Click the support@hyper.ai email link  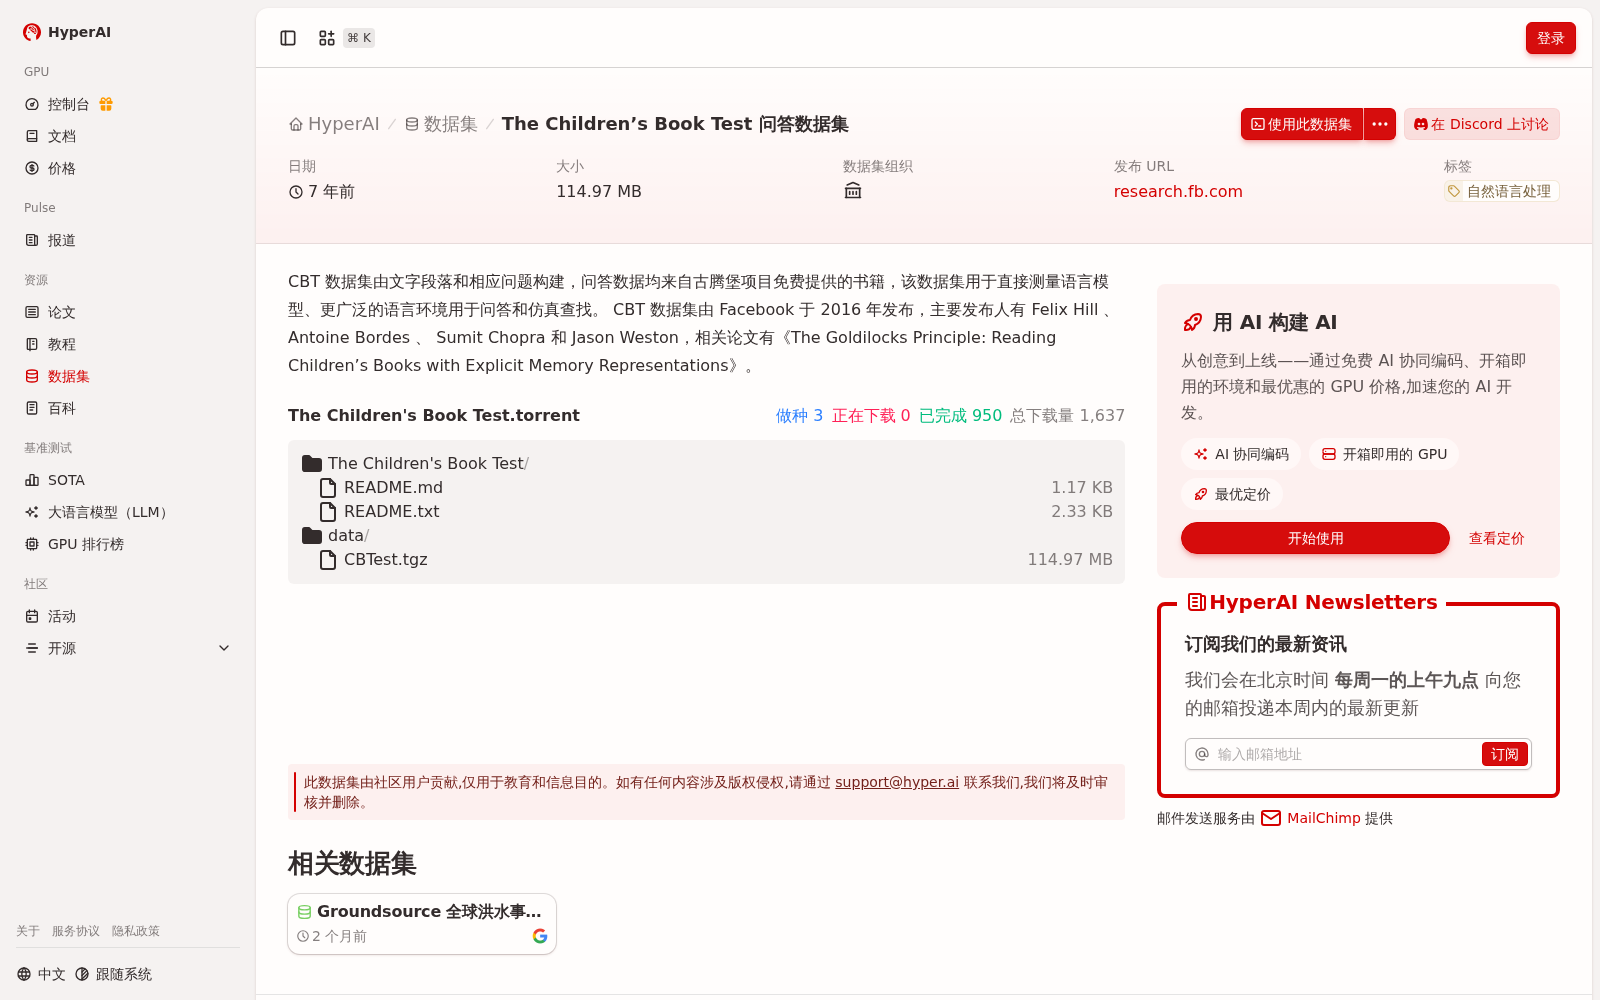(x=897, y=782)
